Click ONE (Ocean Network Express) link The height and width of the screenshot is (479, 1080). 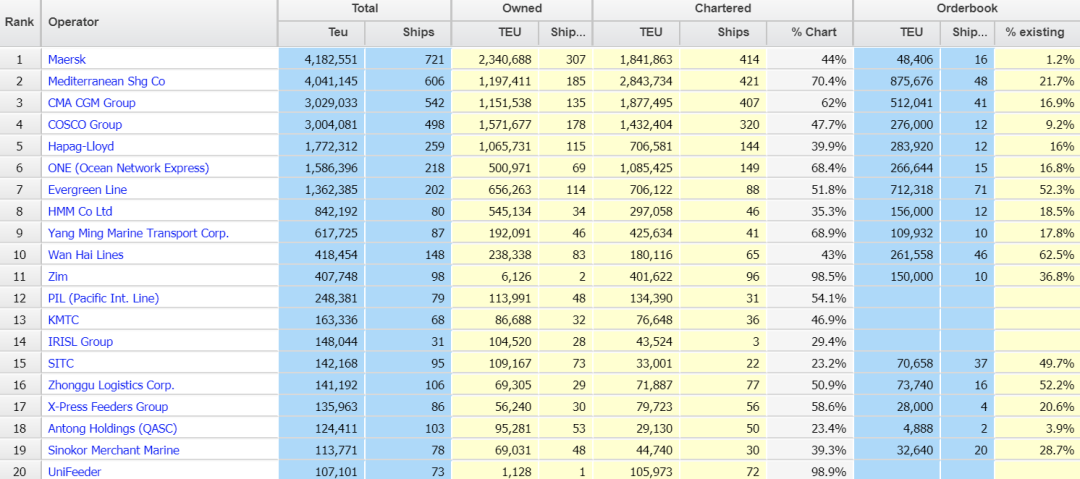point(128,168)
